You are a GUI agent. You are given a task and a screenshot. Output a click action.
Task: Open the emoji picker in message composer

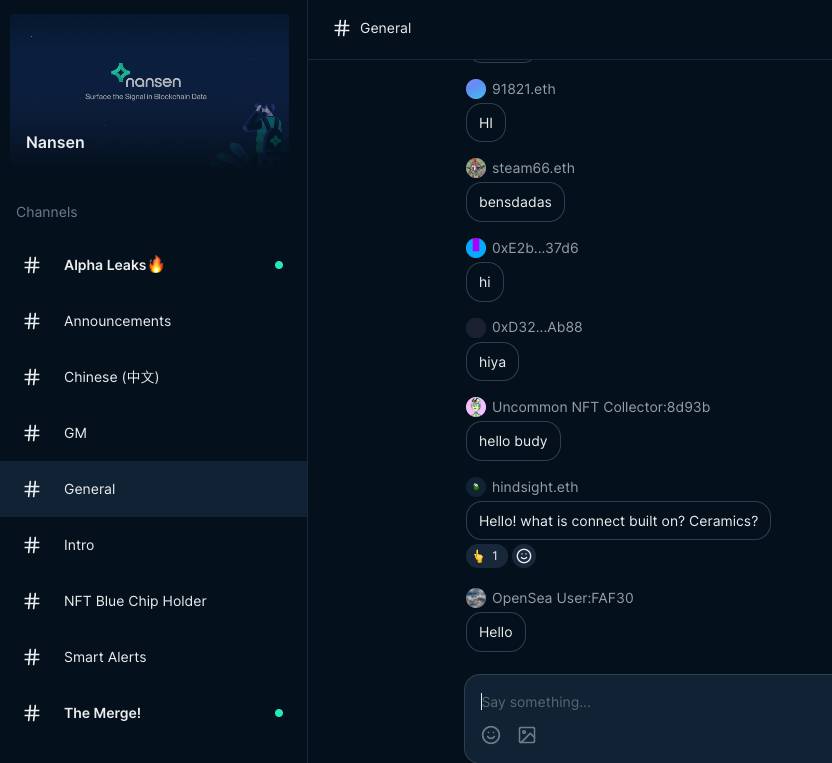point(491,735)
